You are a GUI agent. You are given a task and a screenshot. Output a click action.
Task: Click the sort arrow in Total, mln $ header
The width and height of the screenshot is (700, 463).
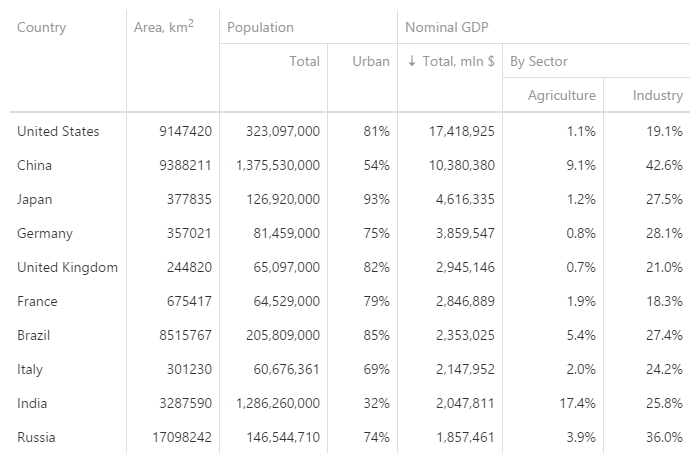pos(412,62)
